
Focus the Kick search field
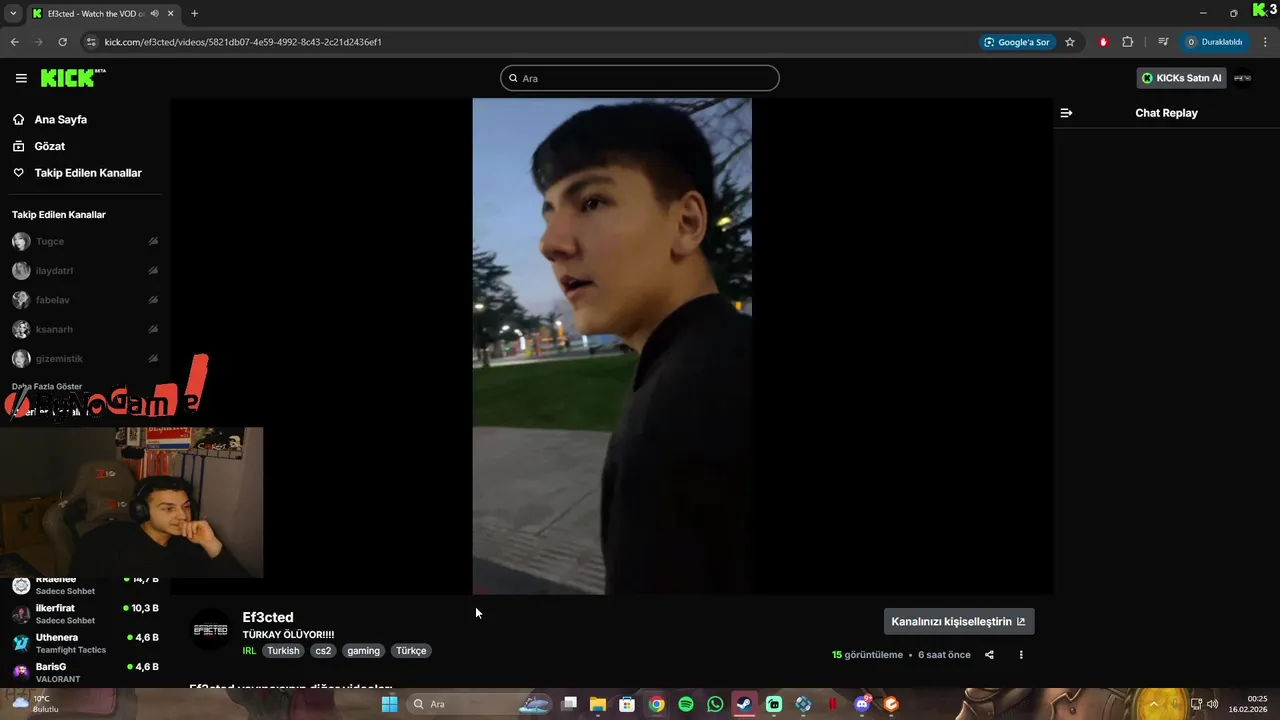coord(640,78)
